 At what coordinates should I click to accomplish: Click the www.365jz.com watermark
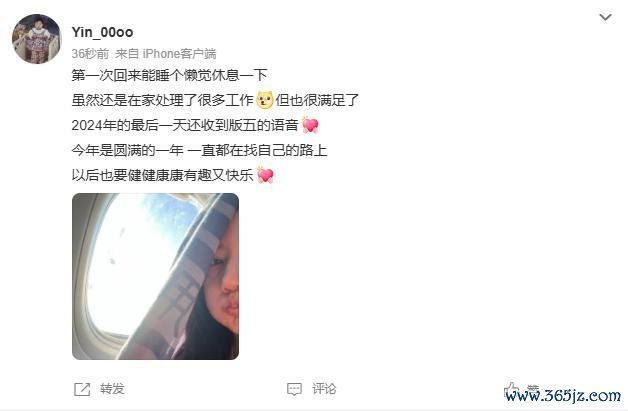click(x=563, y=396)
